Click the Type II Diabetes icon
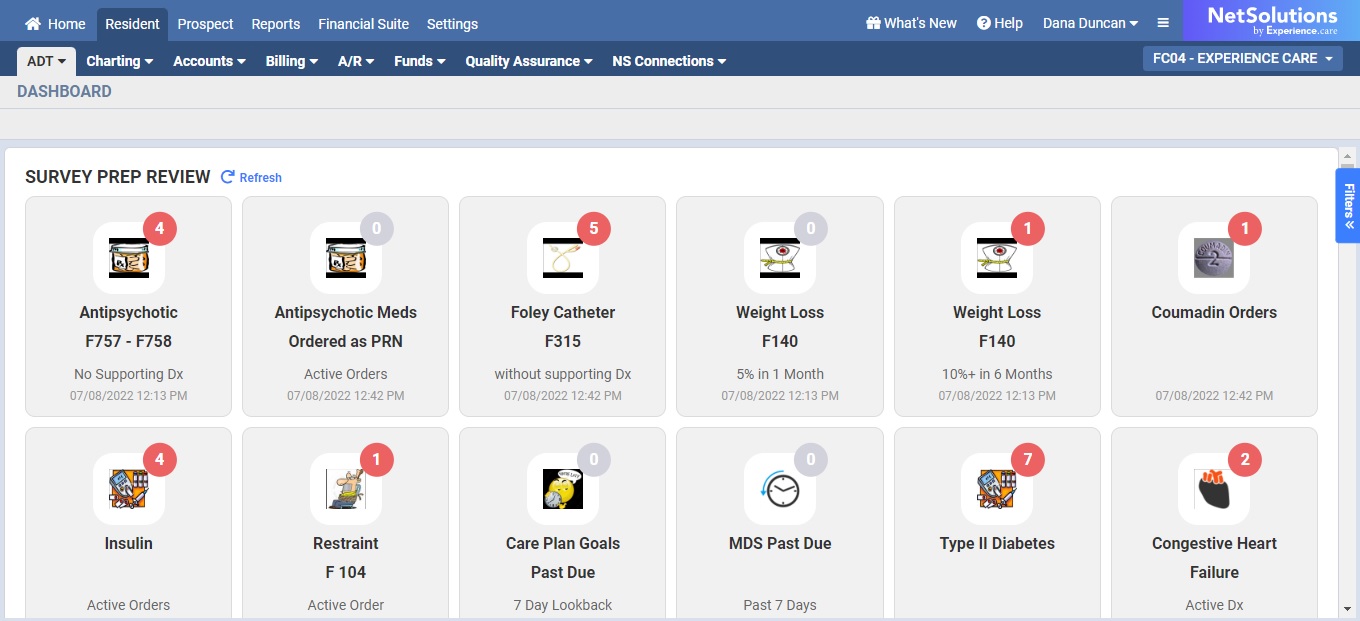Screen dimensions: 1360x621 997,488
